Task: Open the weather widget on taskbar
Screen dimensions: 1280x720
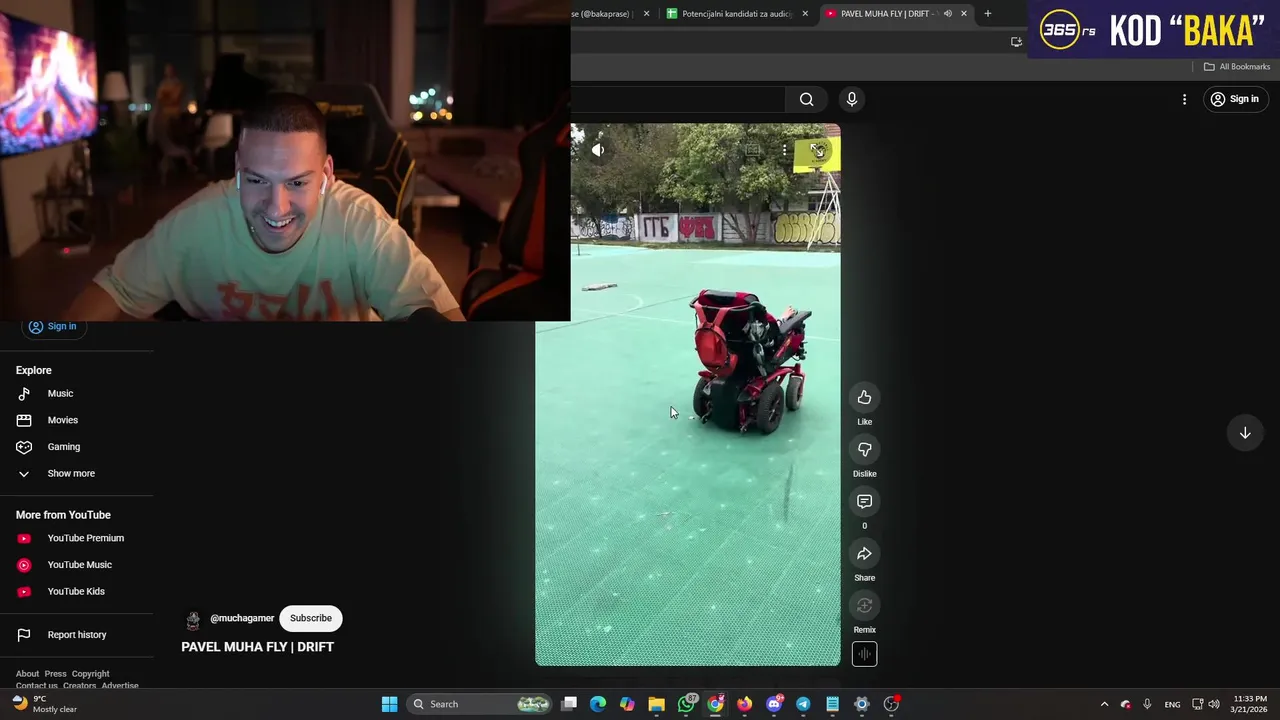Action: (45, 704)
